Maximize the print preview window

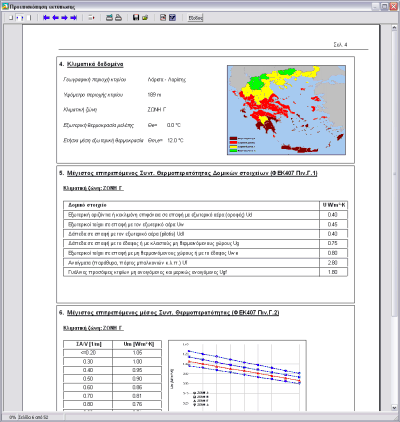pos(384,6)
